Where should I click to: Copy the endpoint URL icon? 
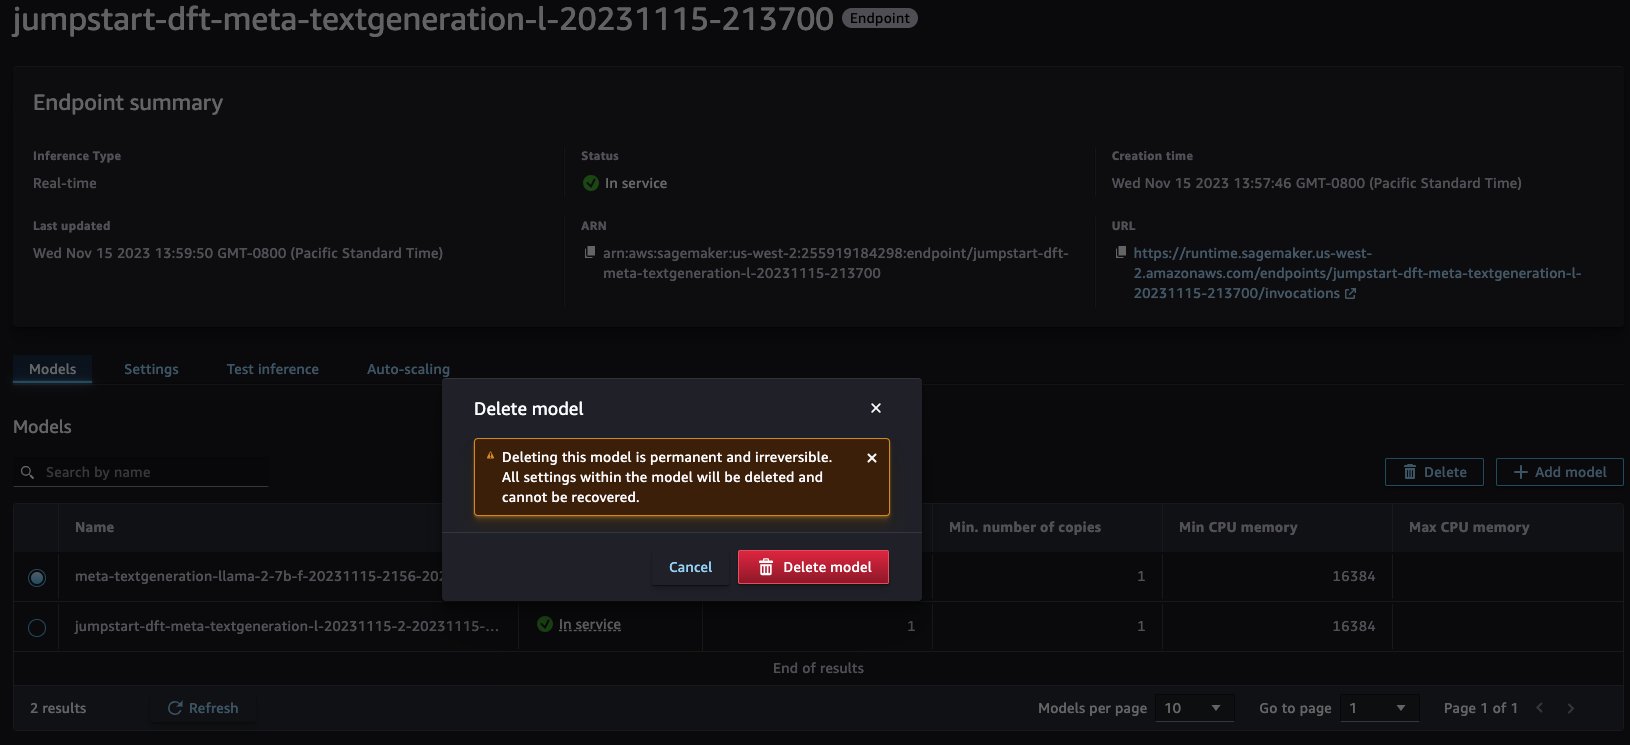click(1121, 253)
